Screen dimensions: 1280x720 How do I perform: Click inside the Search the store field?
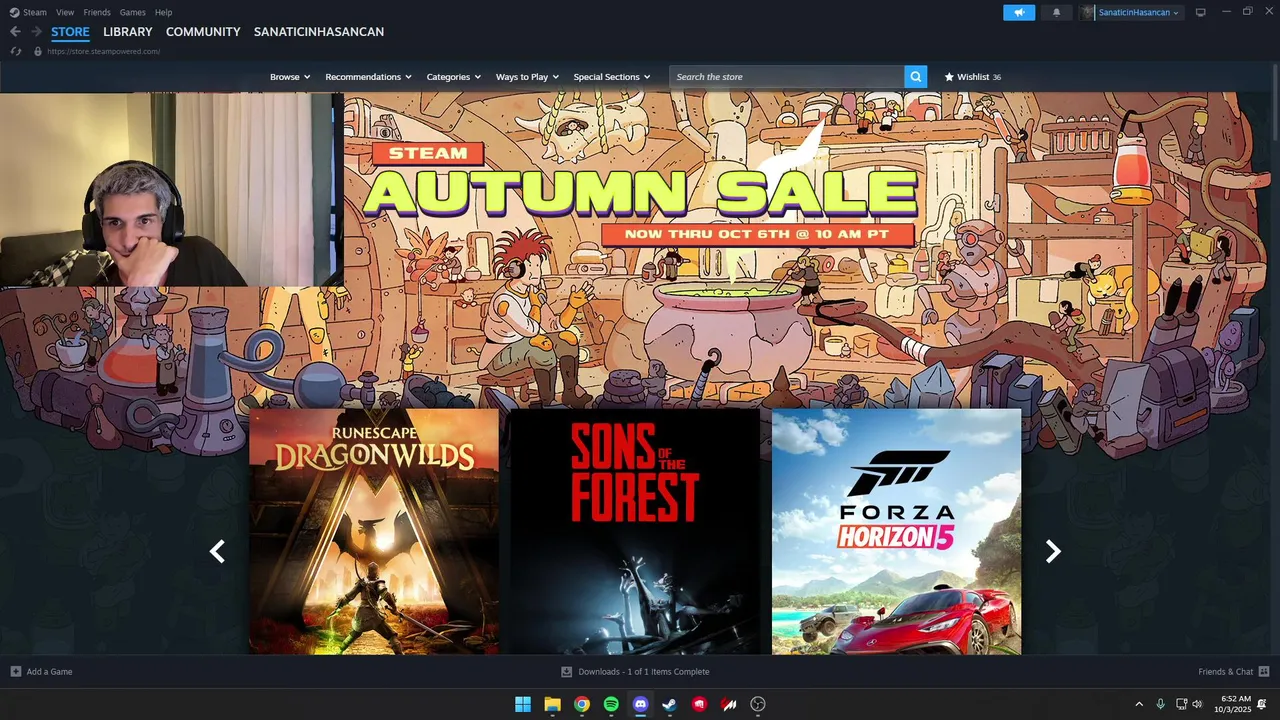click(x=787, y=77)
